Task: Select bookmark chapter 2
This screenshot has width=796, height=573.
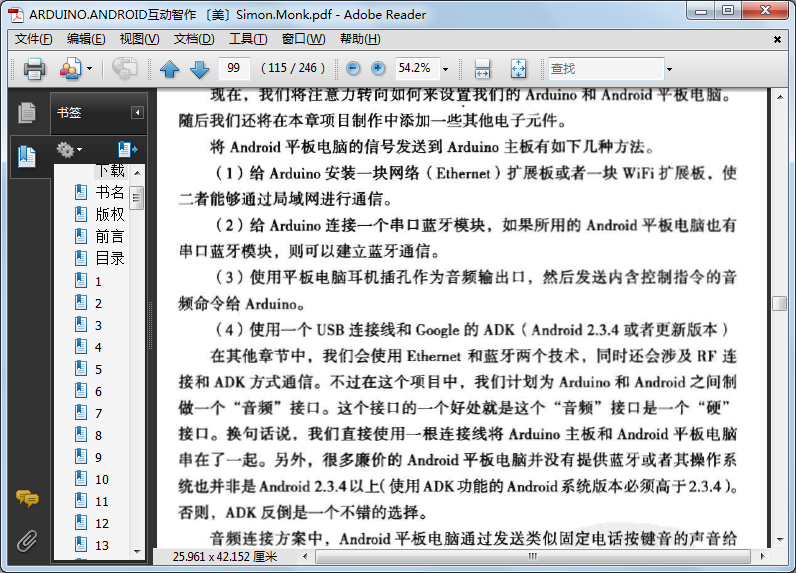Action: pos(98,304)
